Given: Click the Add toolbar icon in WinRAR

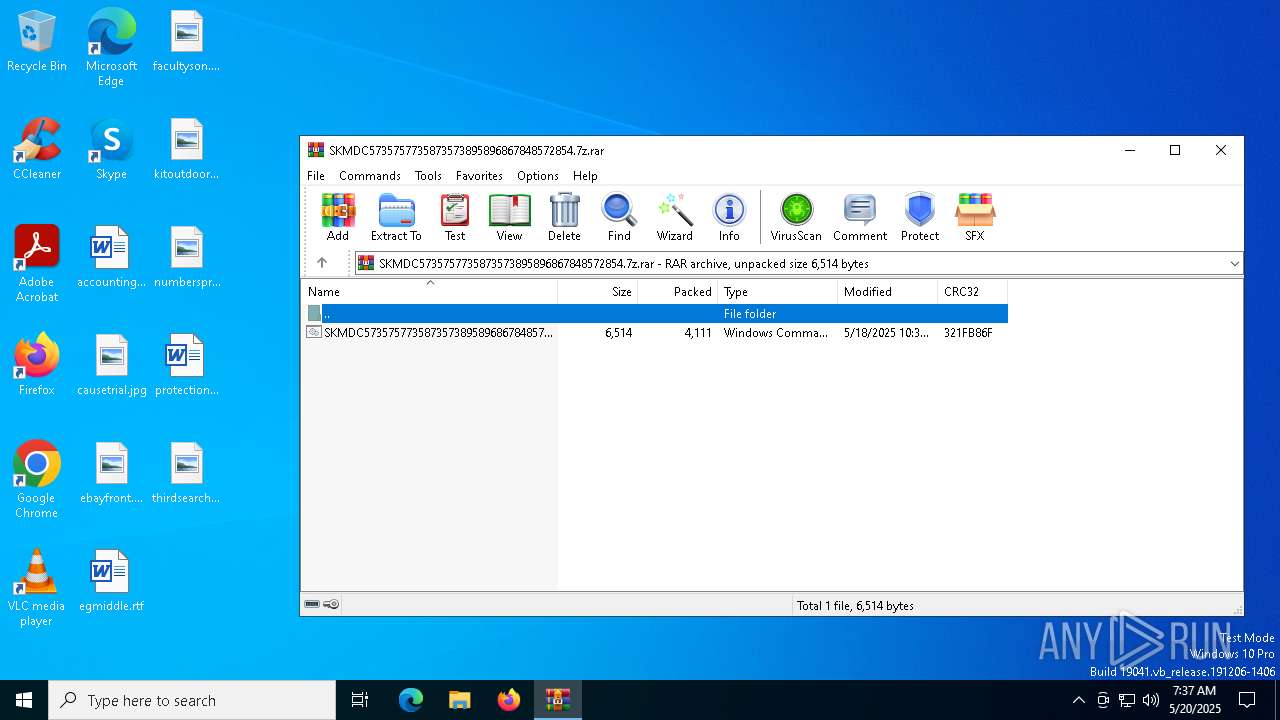Looking at the screenshot, I should [338, 217].
